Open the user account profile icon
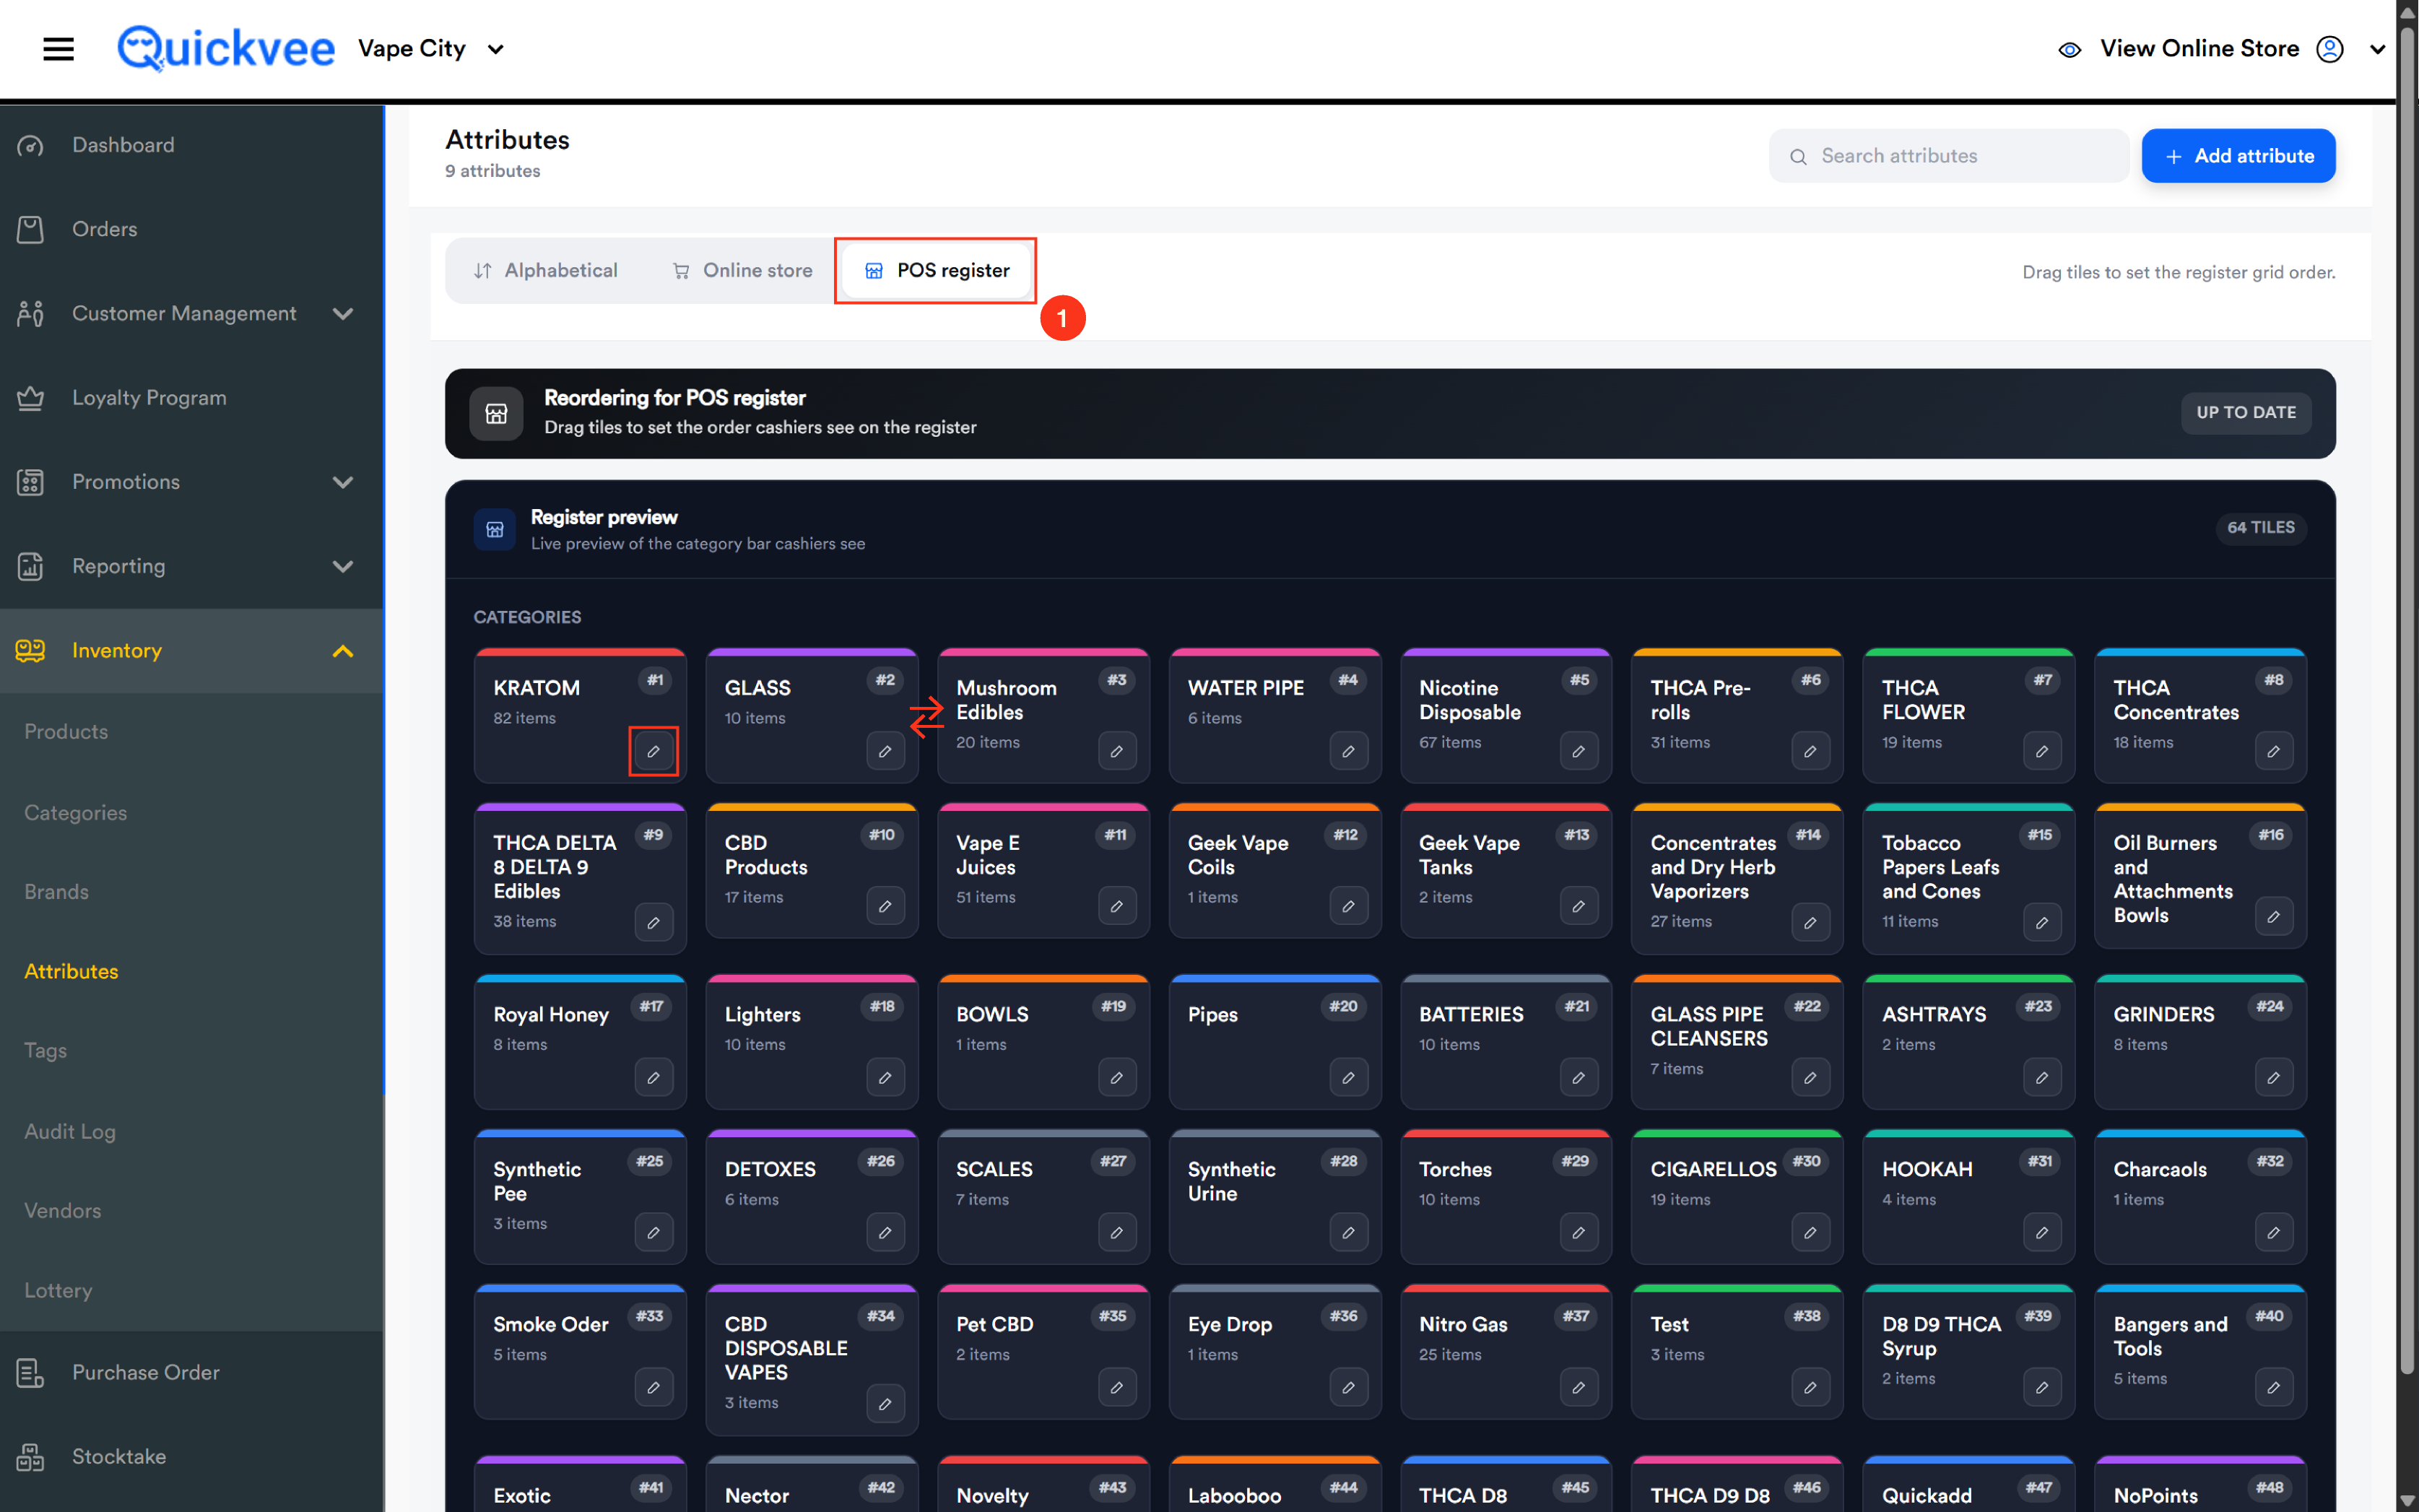 point(2329,49)
